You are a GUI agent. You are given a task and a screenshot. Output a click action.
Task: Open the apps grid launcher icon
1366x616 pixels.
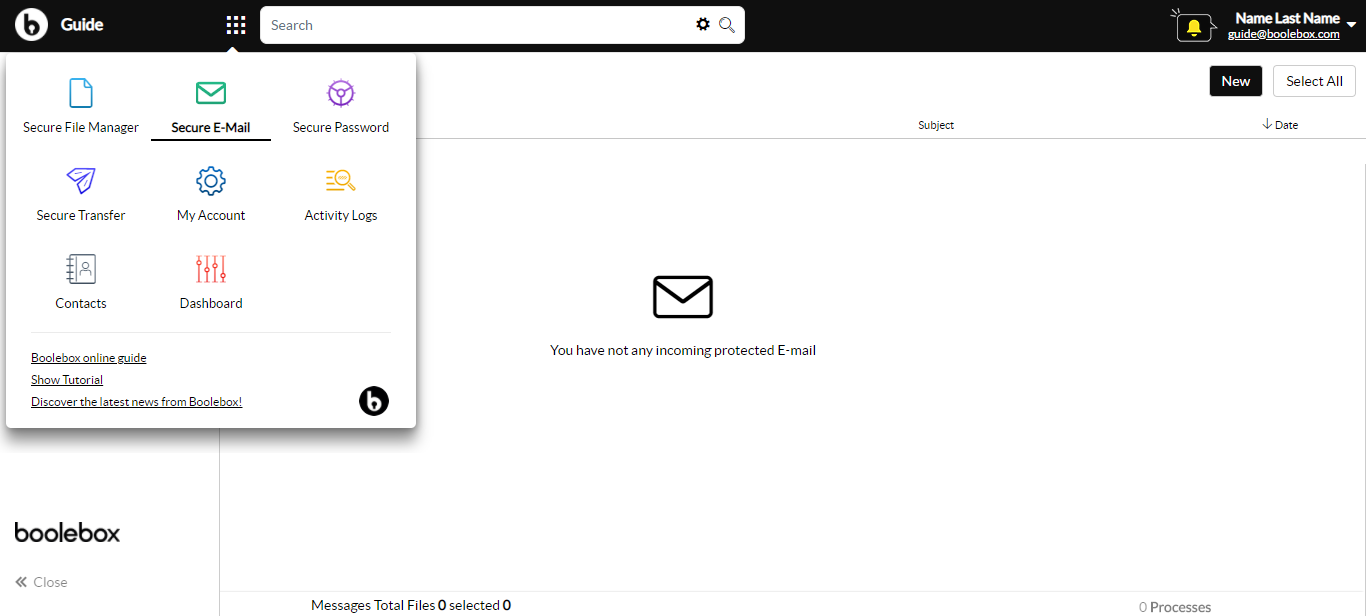pyautogui.click(x=236, y=25)
